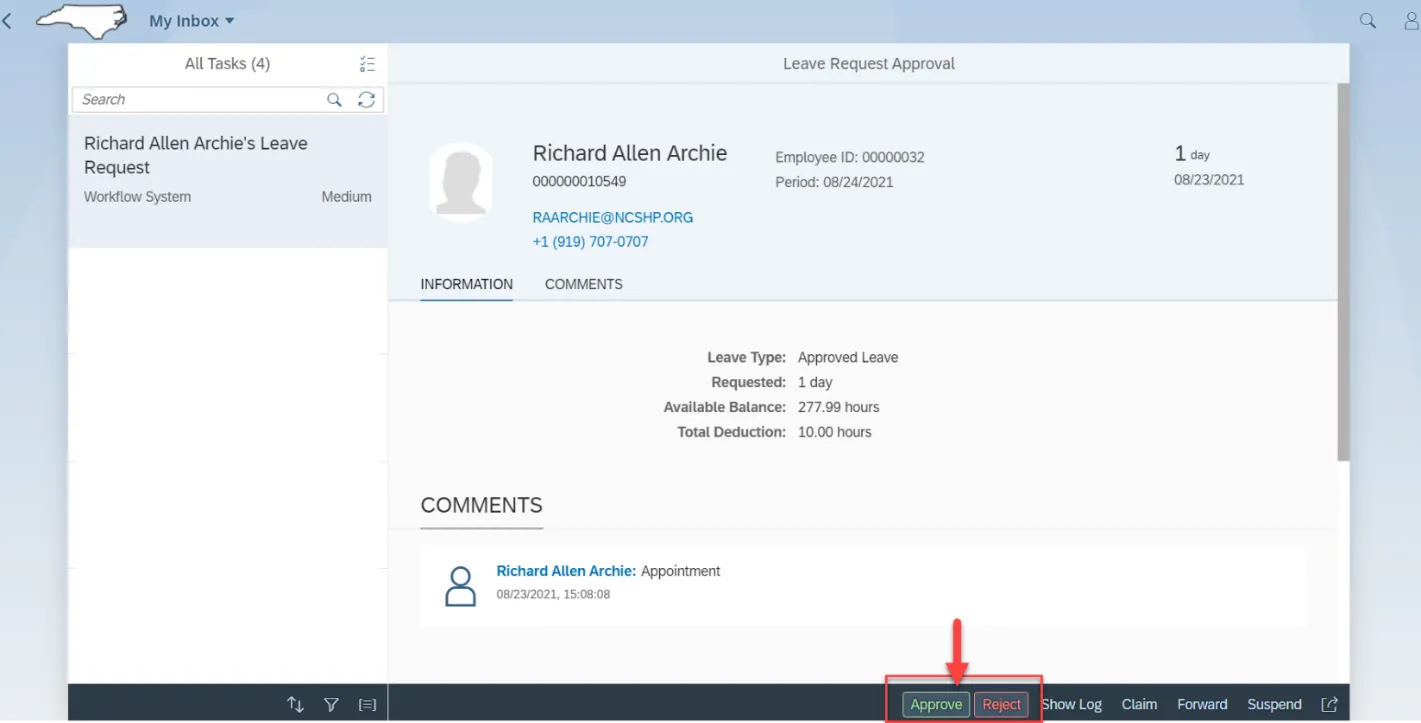Suspend the leave request task
Viewport: 1421px width, 723px height.
pos(1274,704)
